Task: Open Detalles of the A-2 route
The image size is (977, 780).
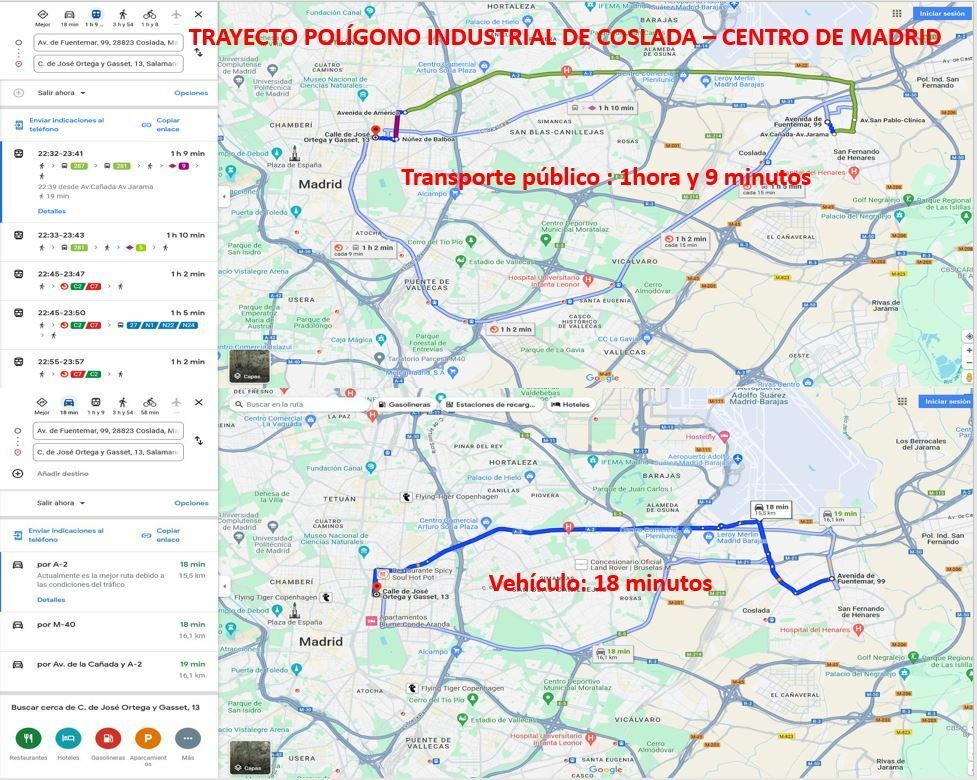Action: pos(51,600)
